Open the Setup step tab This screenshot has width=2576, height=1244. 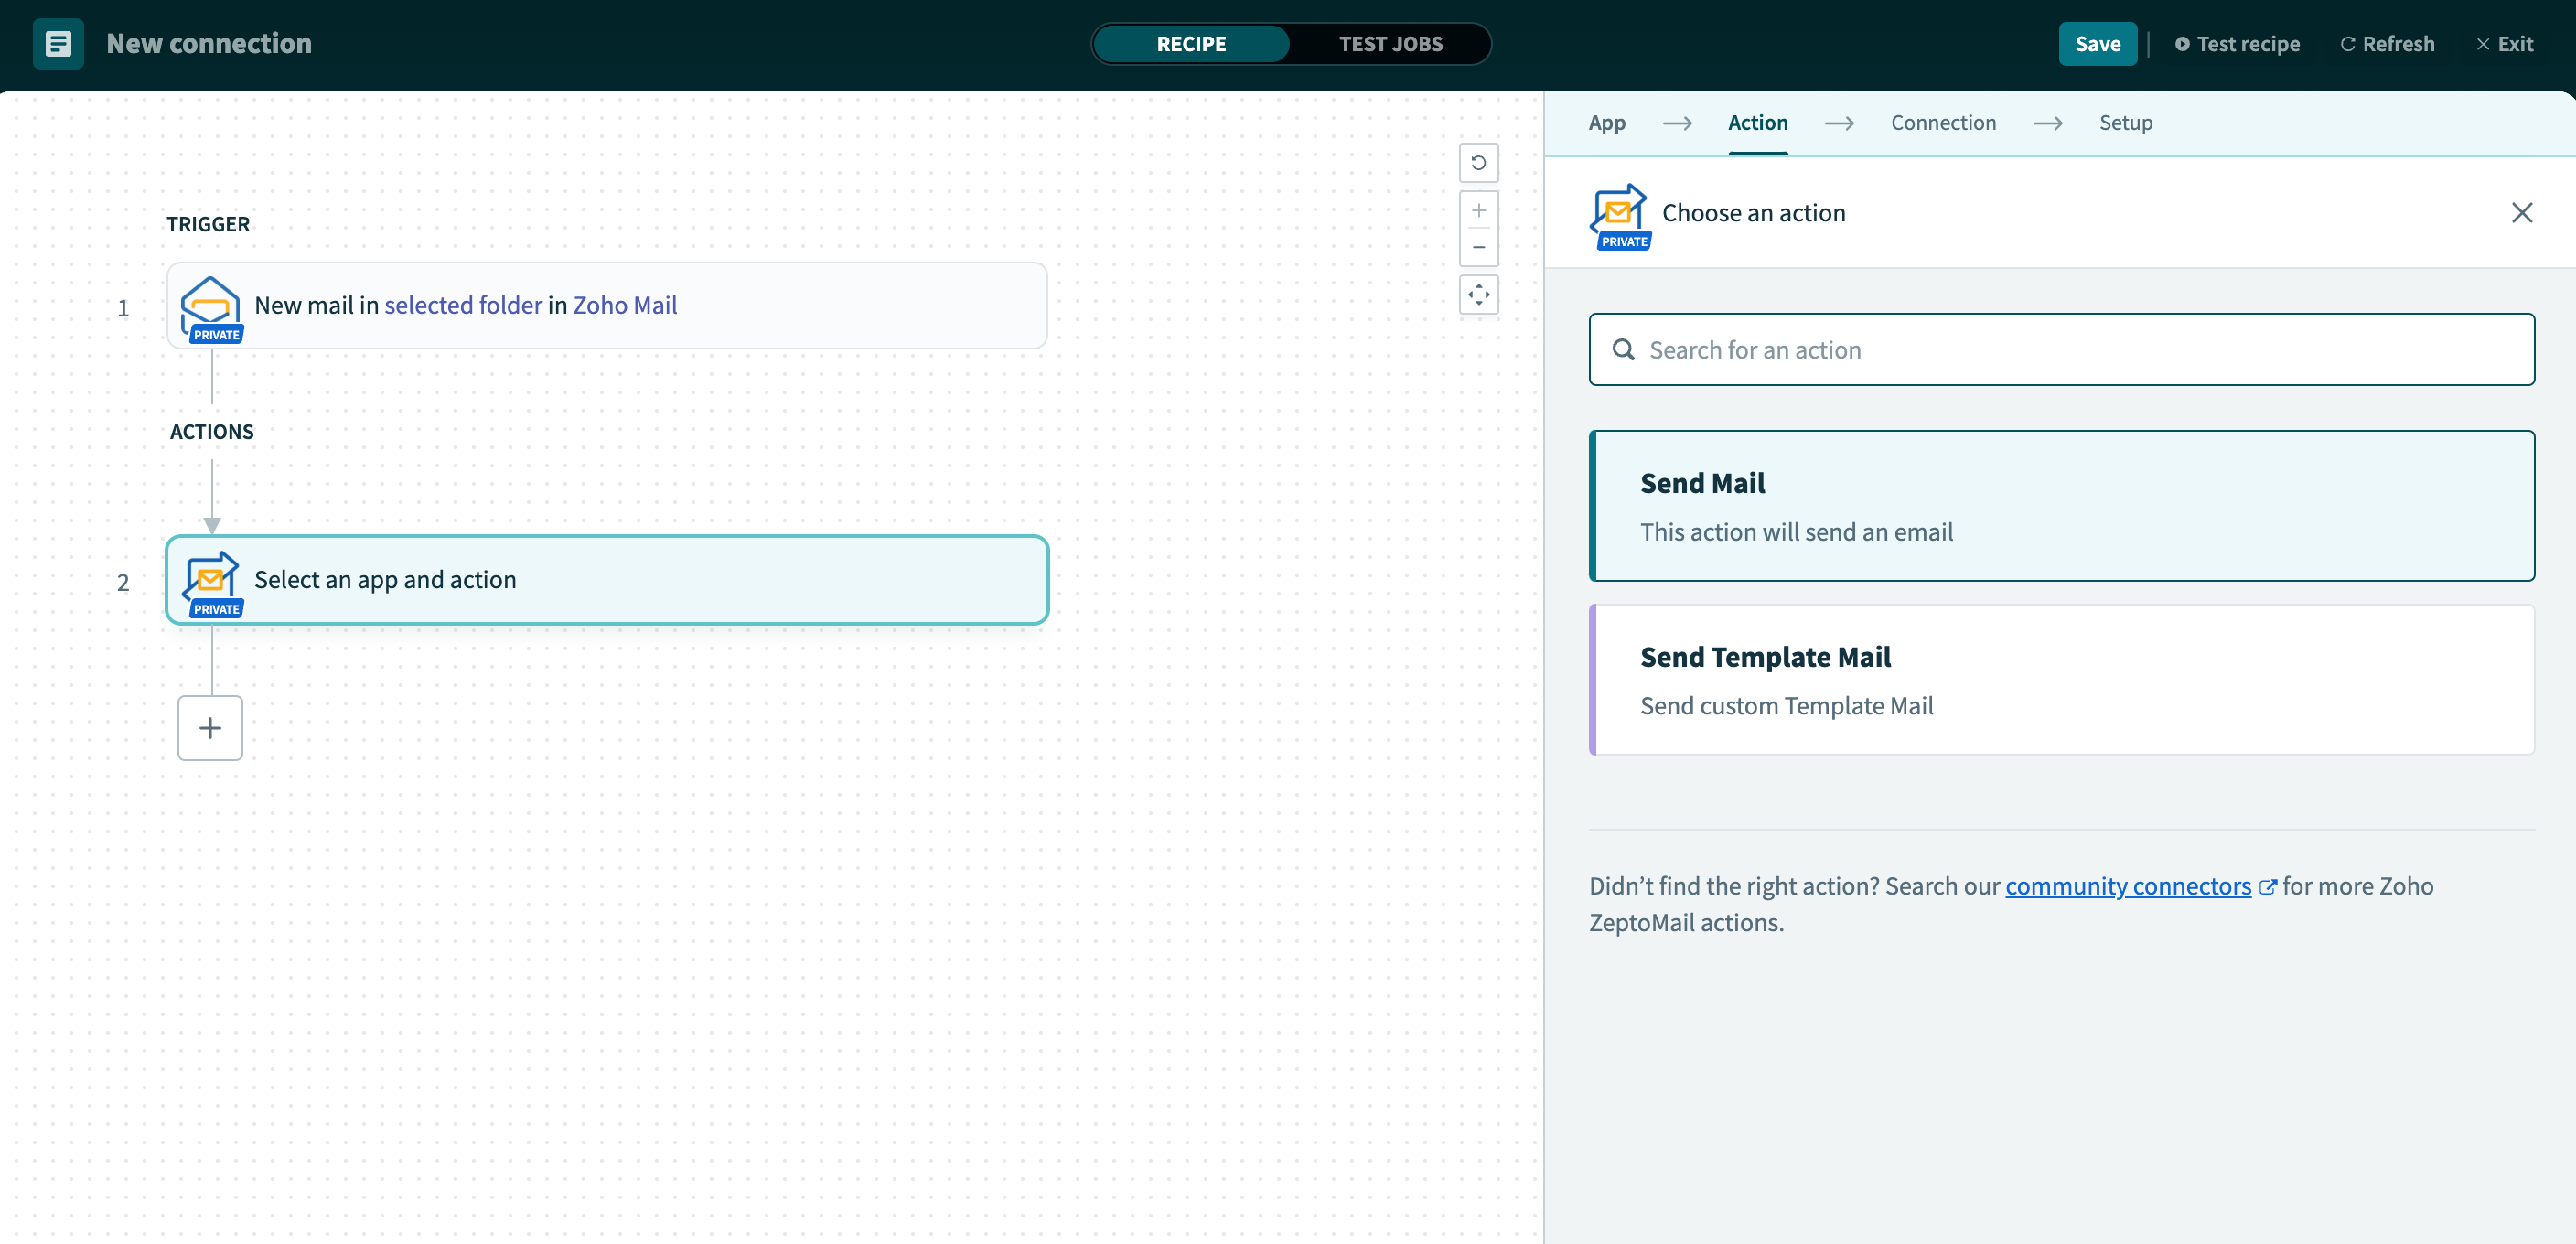tap(2125, 123)
